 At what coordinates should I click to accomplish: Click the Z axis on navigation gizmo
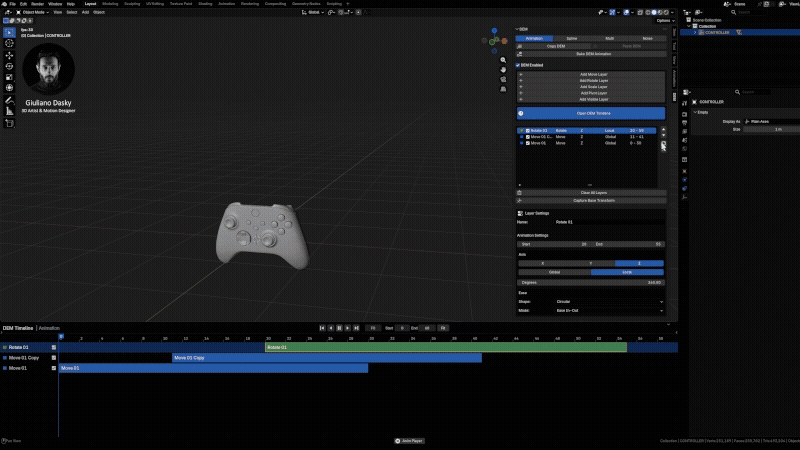click(x=494, y=31)
